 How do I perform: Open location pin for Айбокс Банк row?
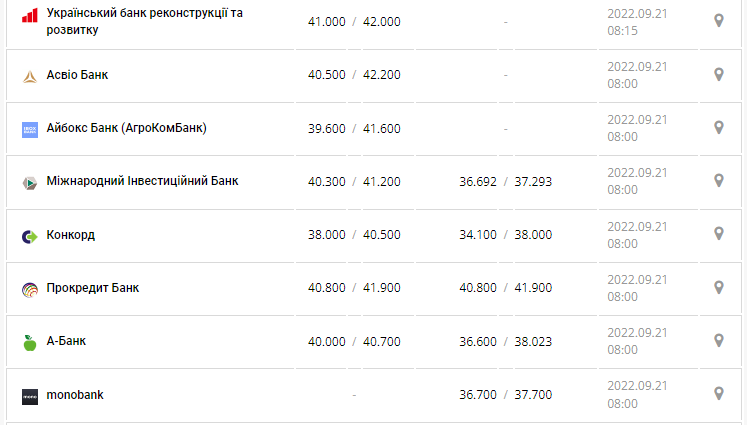click(718, 128)
